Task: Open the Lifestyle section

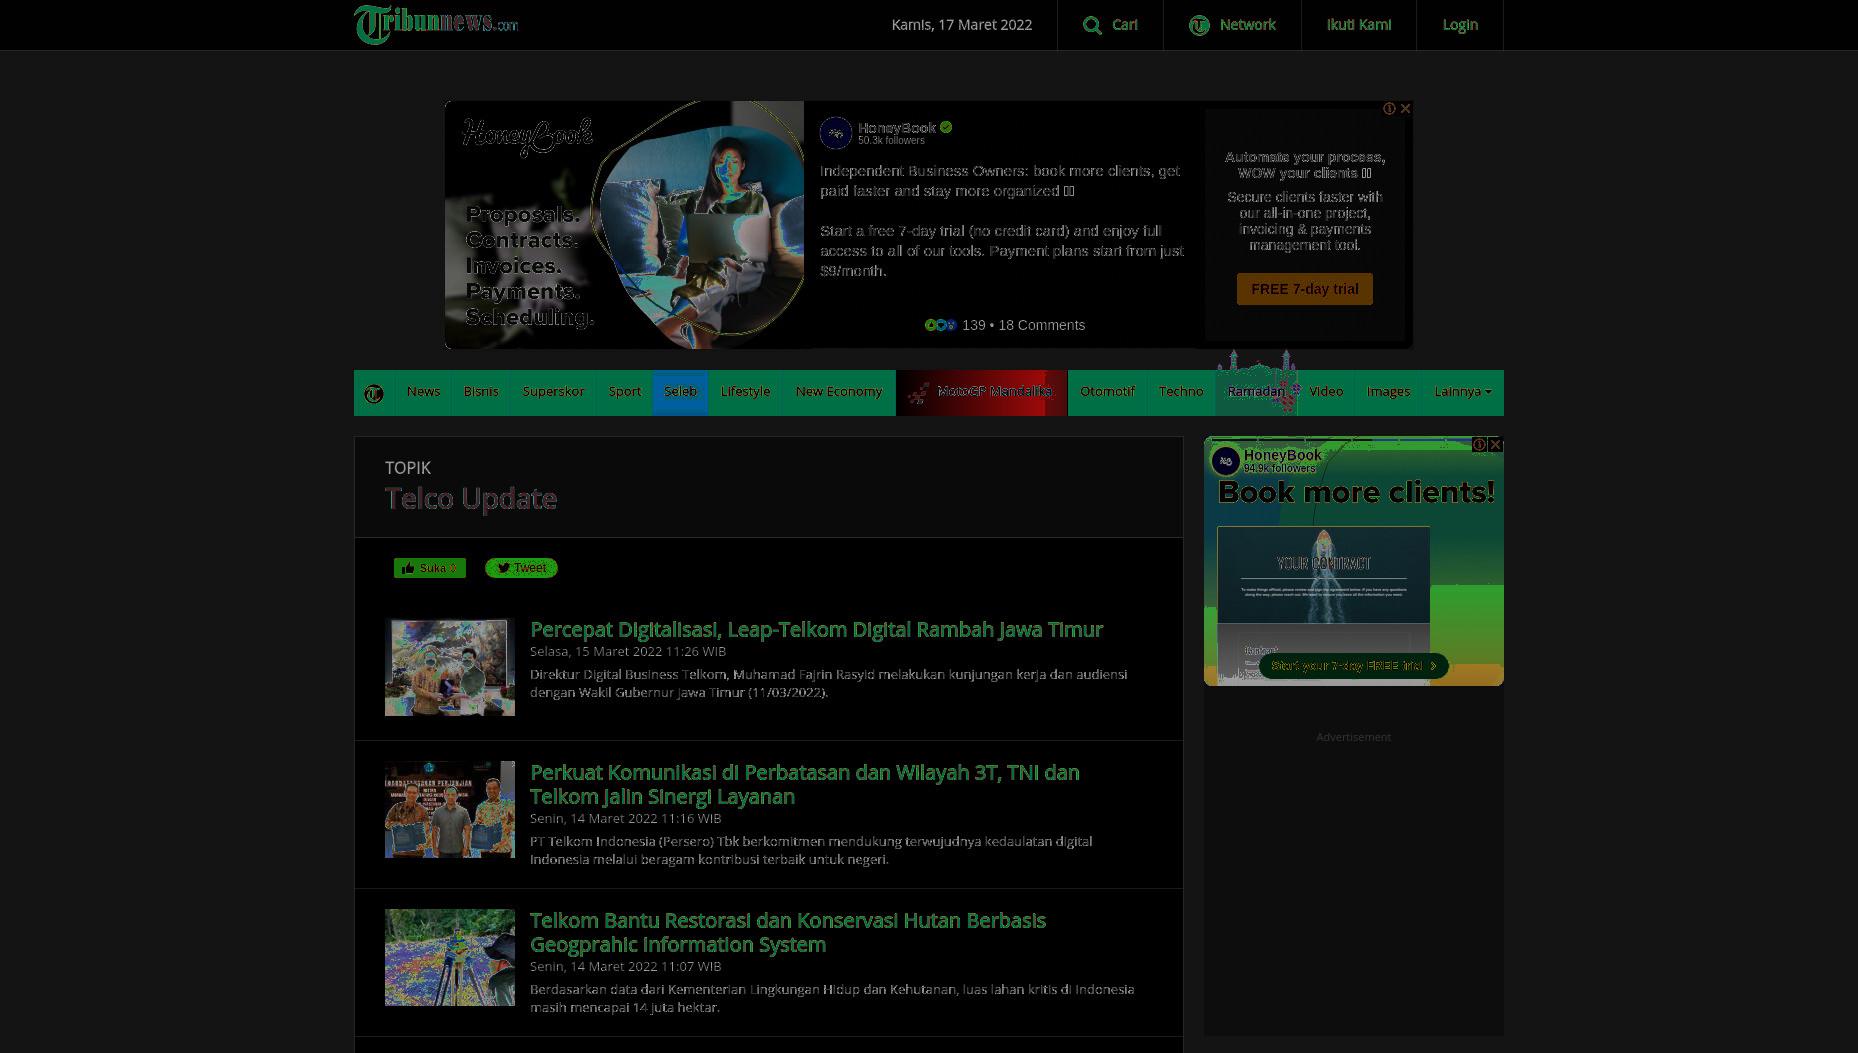Action: (745, 392)
